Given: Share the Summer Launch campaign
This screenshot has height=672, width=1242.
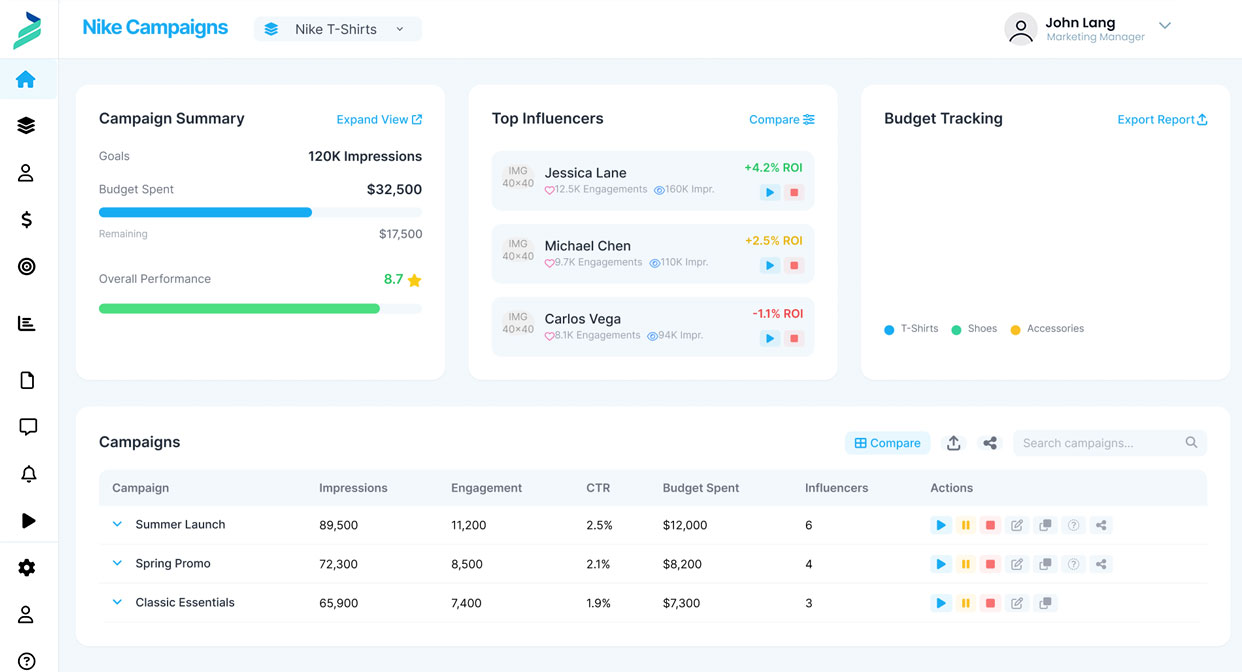Looking at the screenshot, I should pos(1101,525).
